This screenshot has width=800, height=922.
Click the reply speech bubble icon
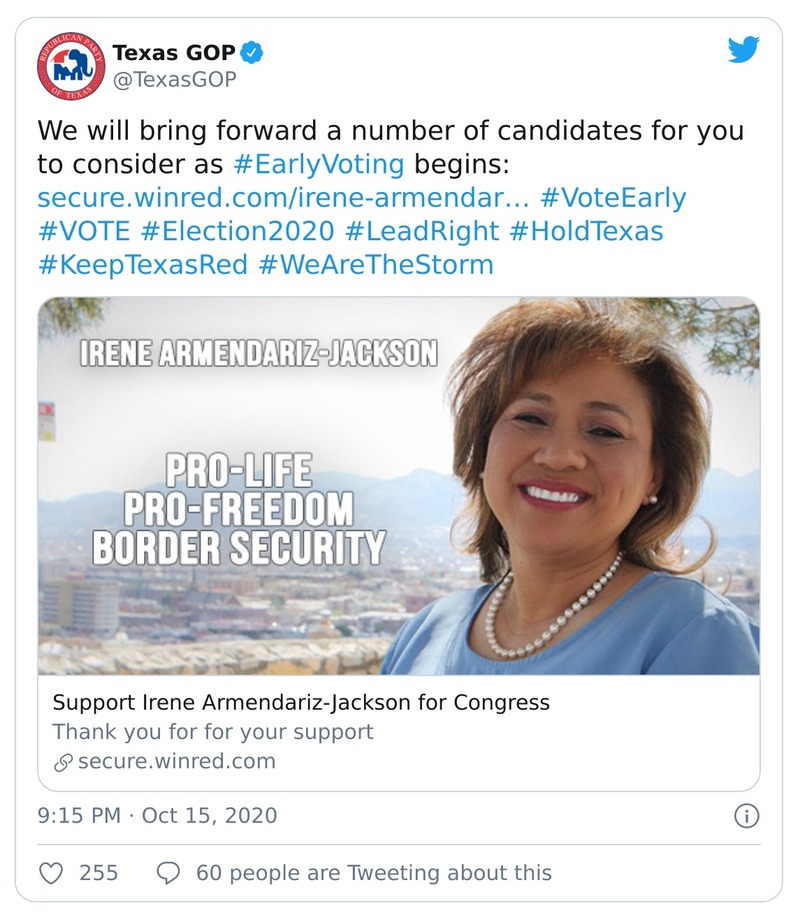[168, 873]
